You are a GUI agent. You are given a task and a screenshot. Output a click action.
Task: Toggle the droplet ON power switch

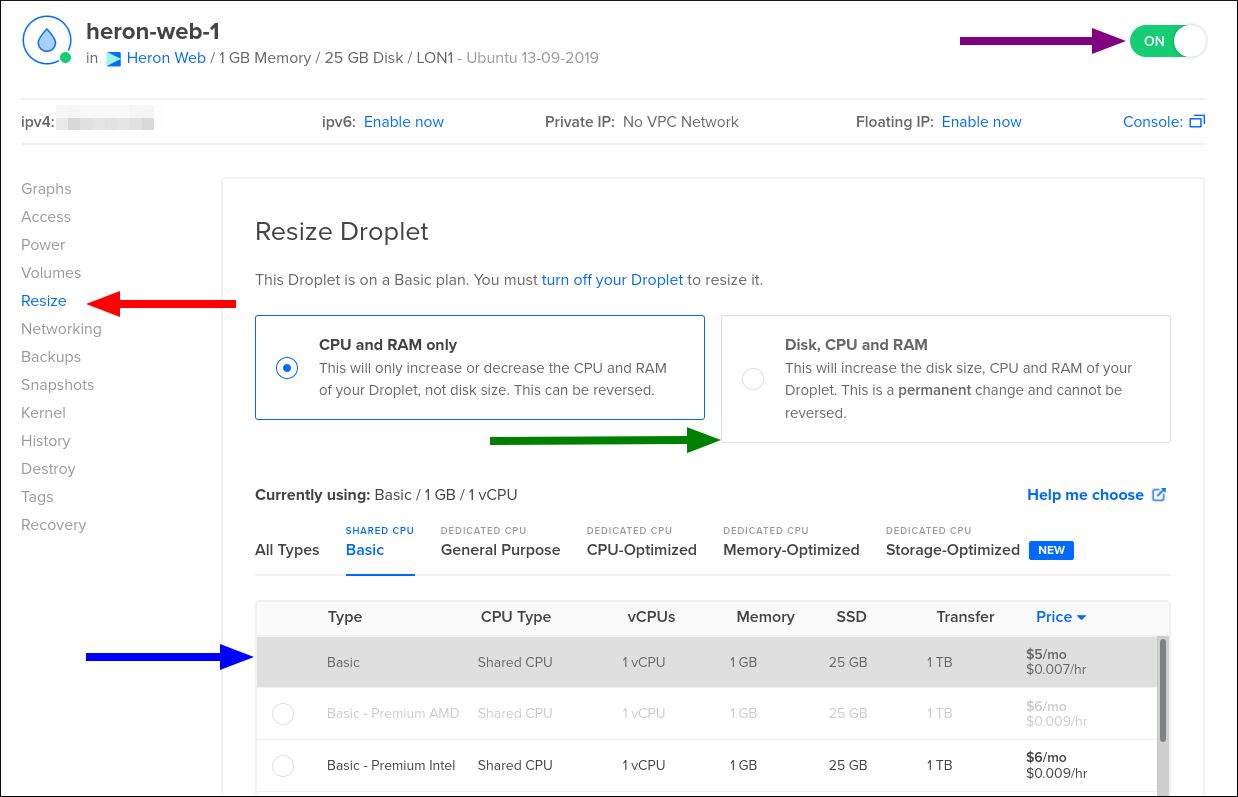coord(1167,42)
